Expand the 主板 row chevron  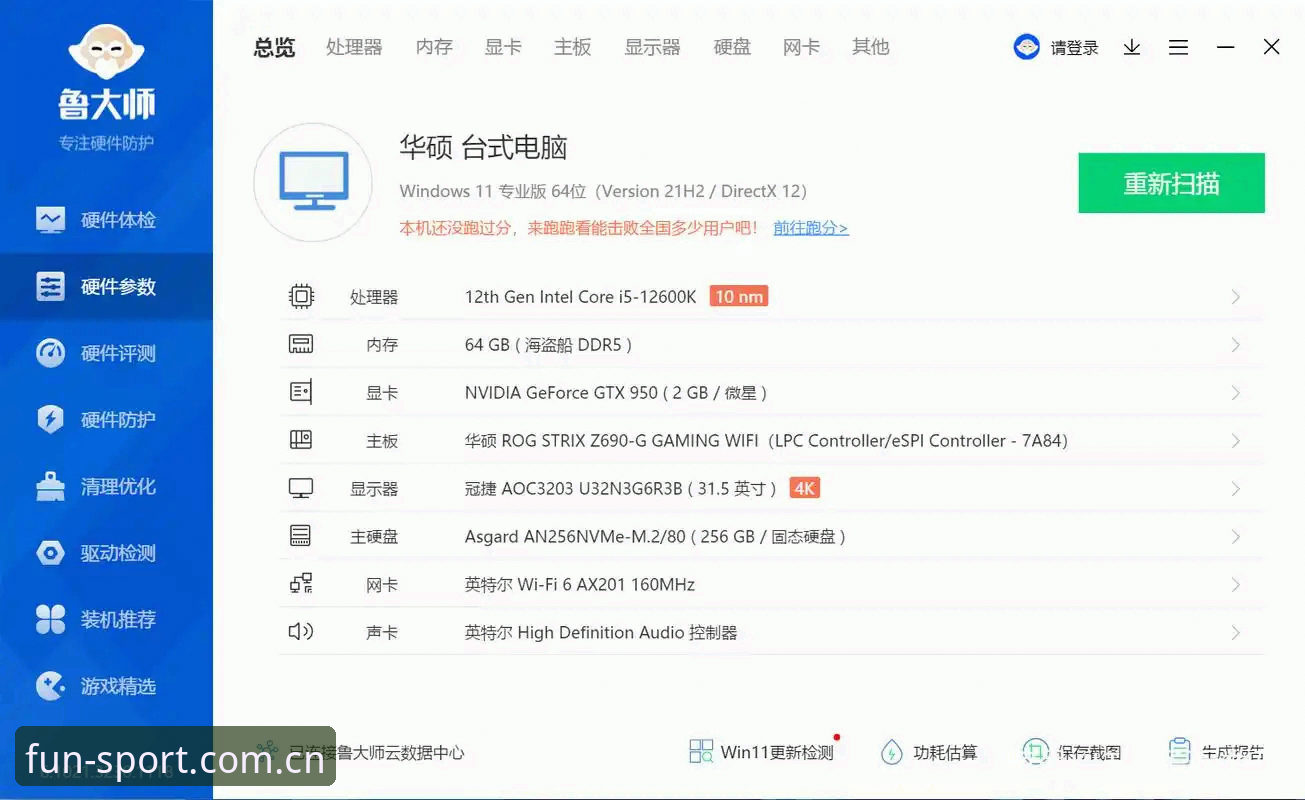pos(1236,441)
